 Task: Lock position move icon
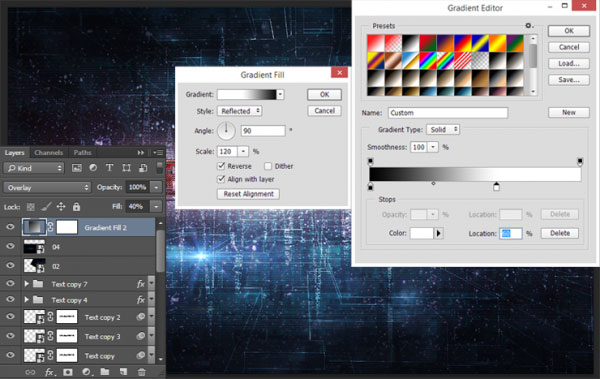click(61, 207)
